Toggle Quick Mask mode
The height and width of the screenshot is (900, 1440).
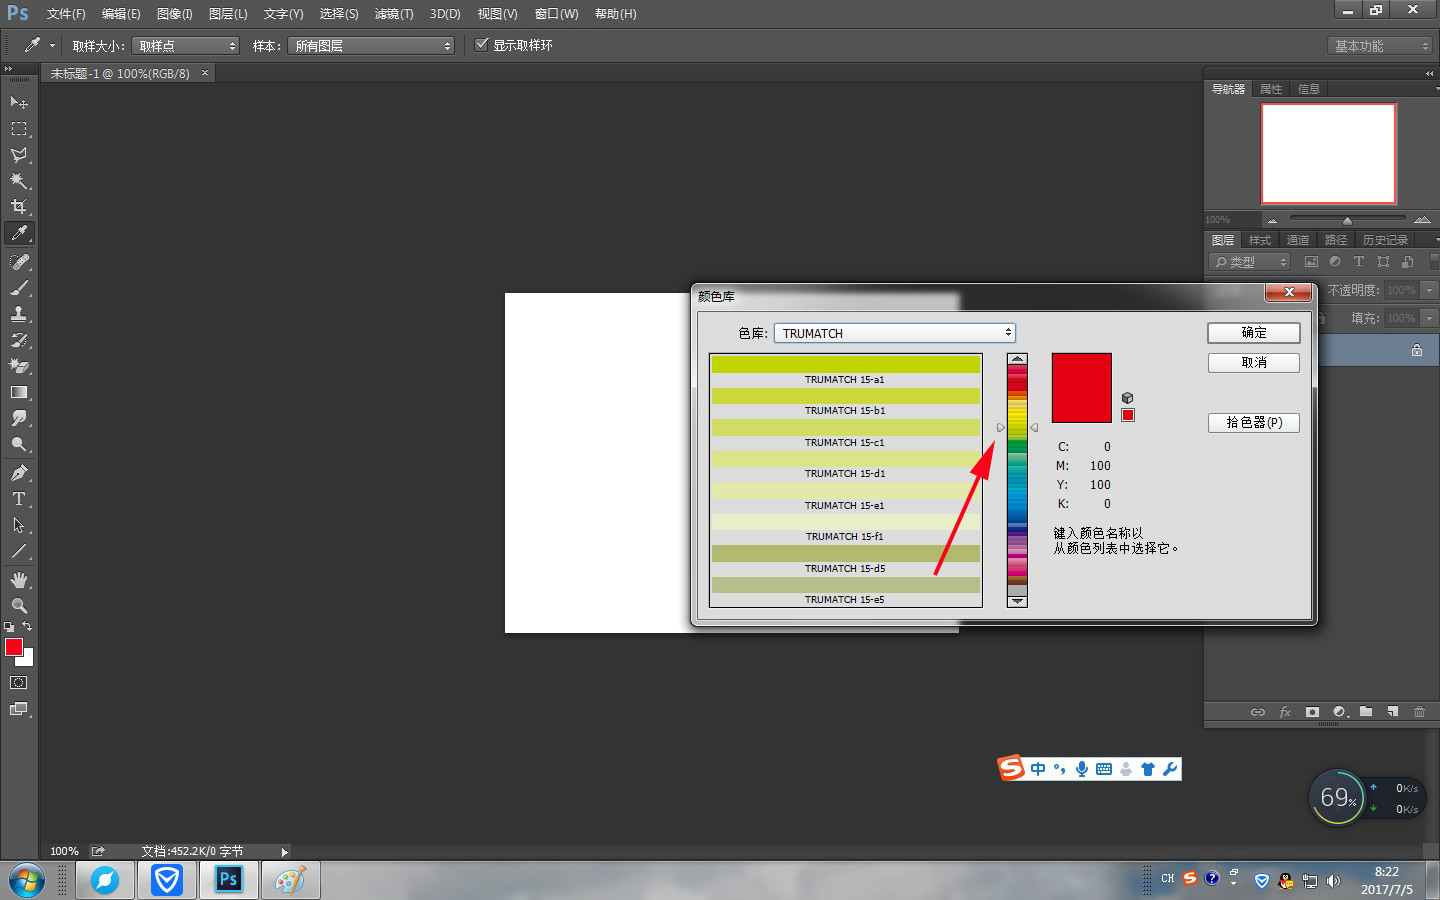pos(19,683)
